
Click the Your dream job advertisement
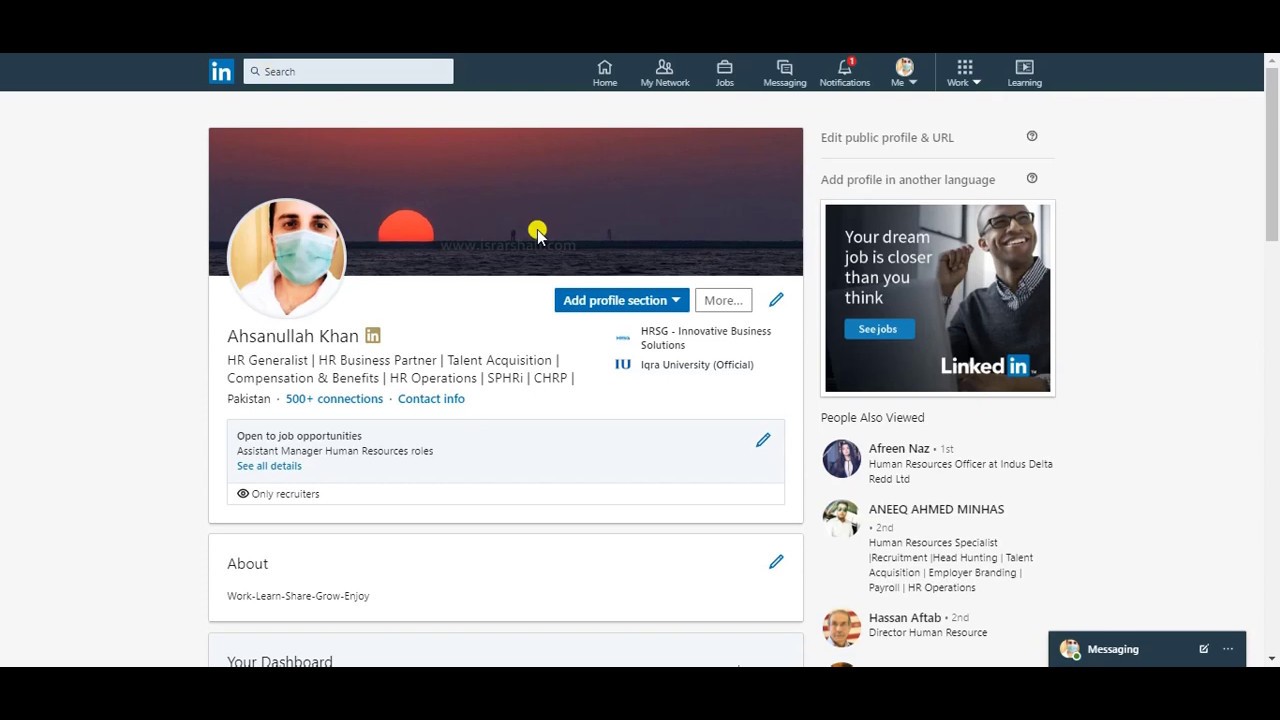(938, 298)
